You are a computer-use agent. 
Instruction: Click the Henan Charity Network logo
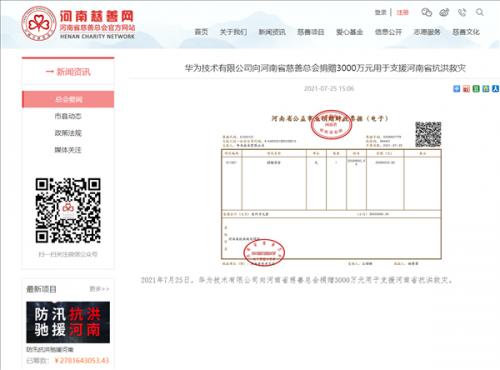click(x=78, y=23)
